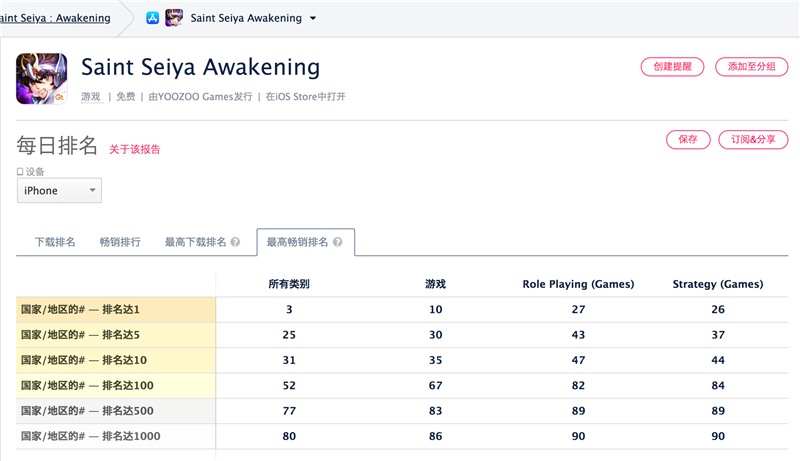The image size is (800, 461).
Task: Click the small device icon beside 设备
Action: tap(20, 171)
